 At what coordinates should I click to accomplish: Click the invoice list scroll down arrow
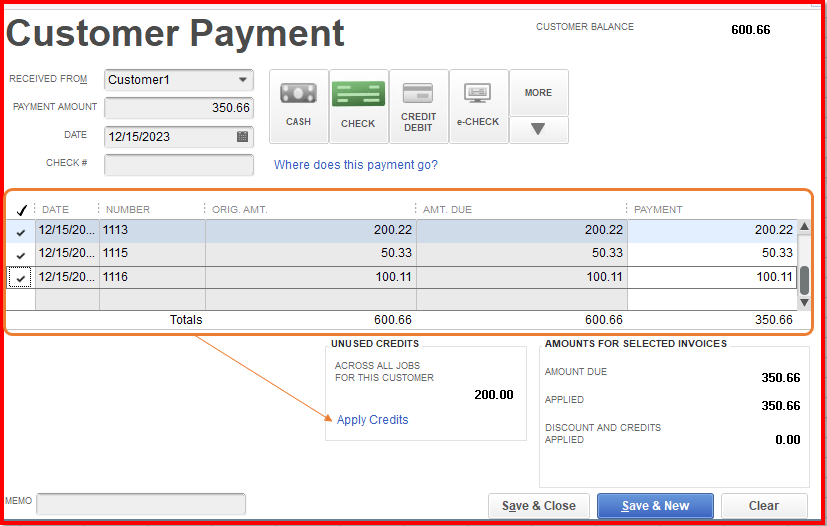(x=804, y=302)
